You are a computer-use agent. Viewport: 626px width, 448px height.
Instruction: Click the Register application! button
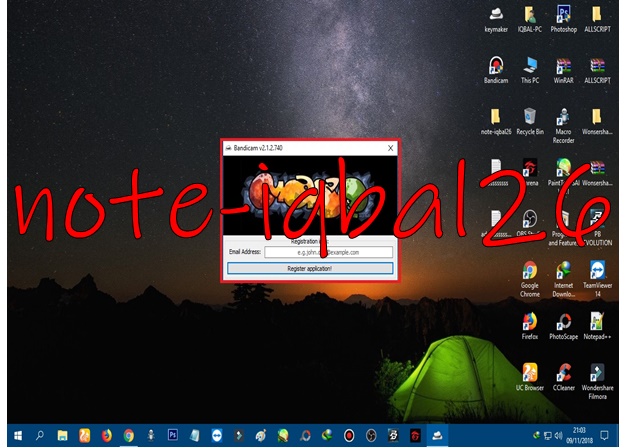310,268
